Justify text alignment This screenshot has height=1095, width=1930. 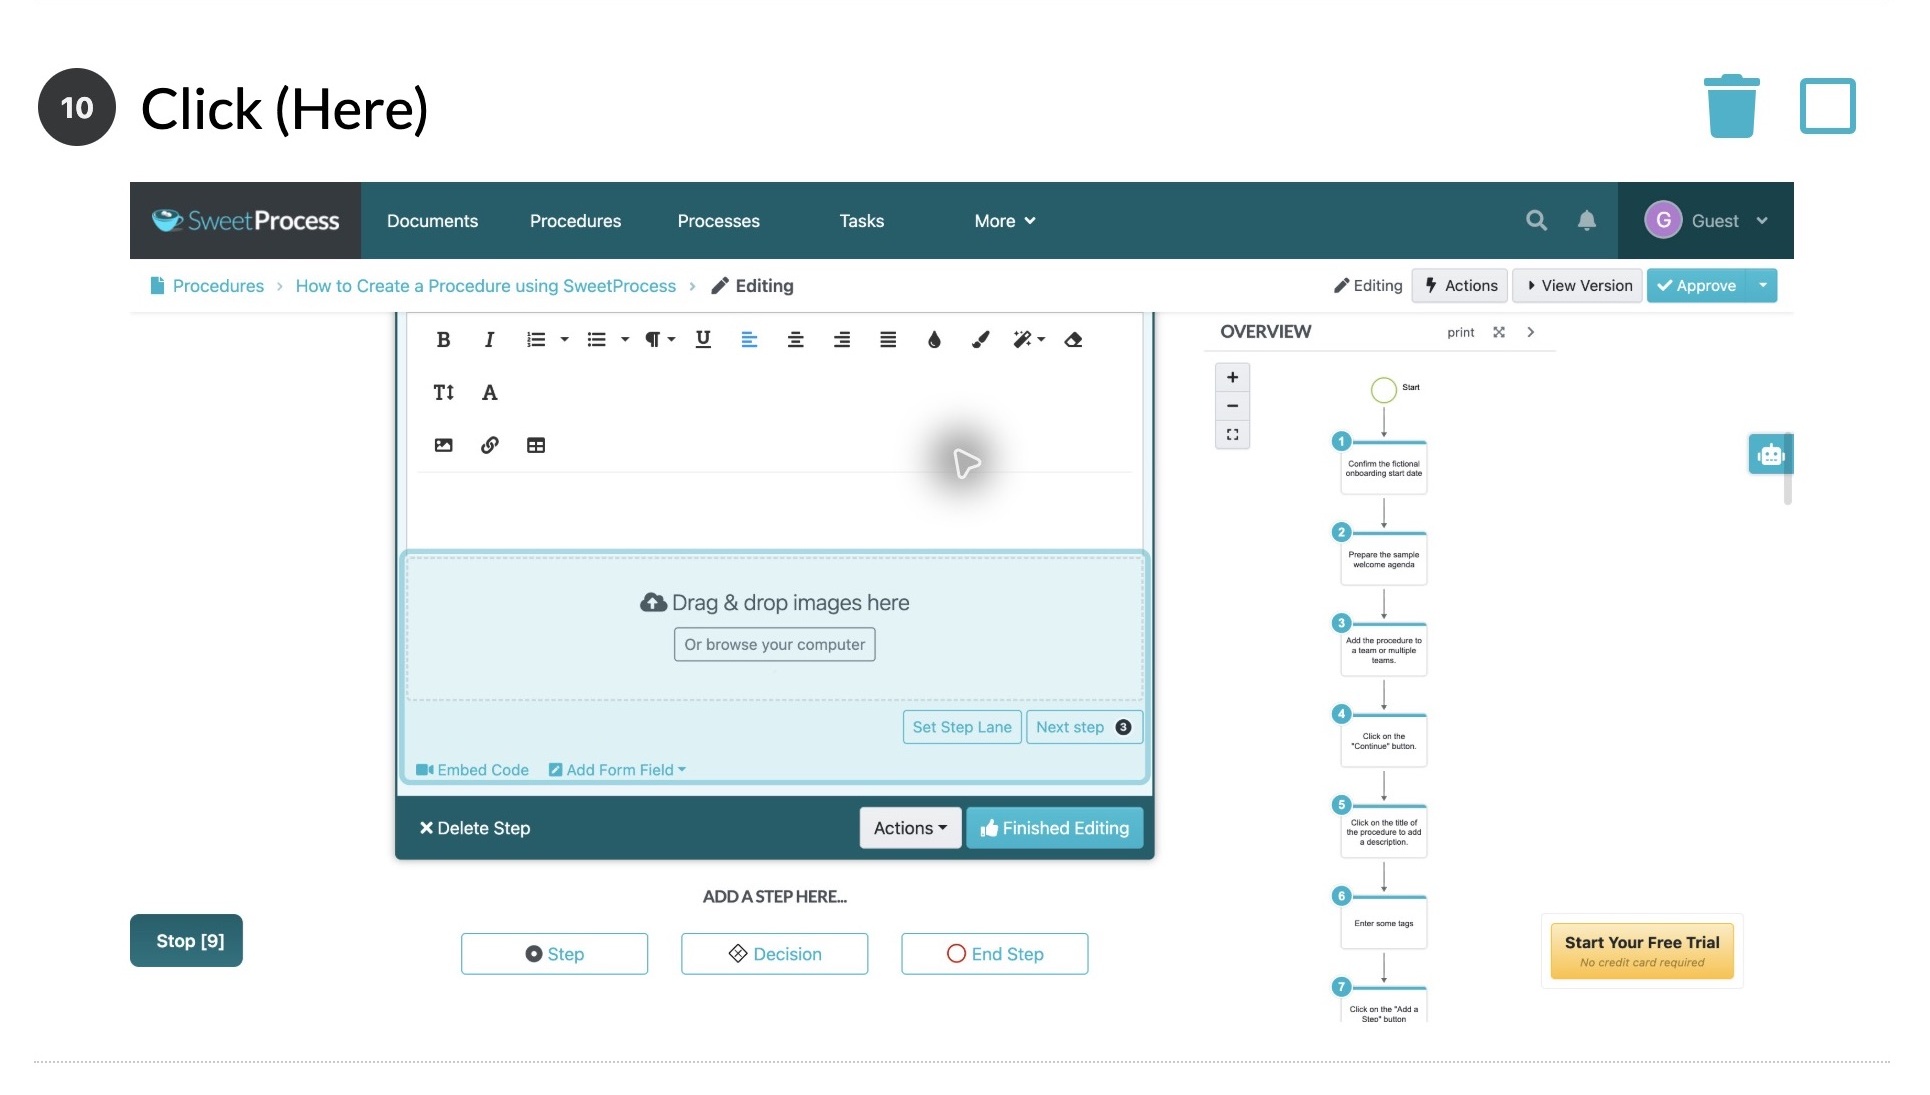tap(888, 340)
